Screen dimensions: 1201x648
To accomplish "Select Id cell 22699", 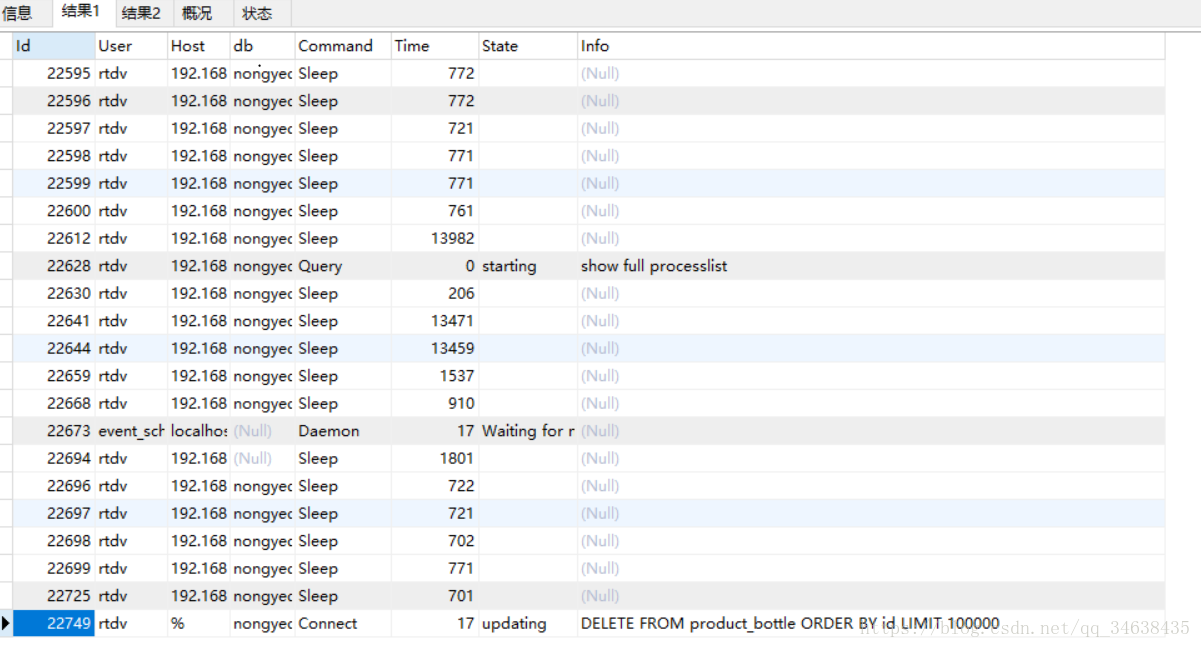I will pos(54,568).
